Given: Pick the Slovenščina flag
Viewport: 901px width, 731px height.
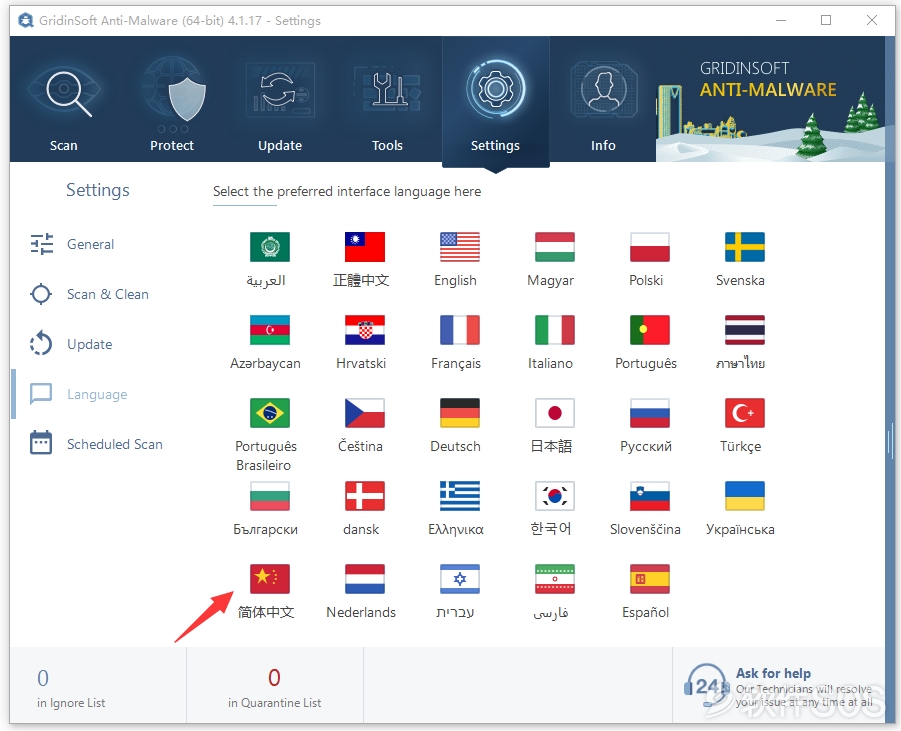Looking at the screenshot, I should 650,496.
